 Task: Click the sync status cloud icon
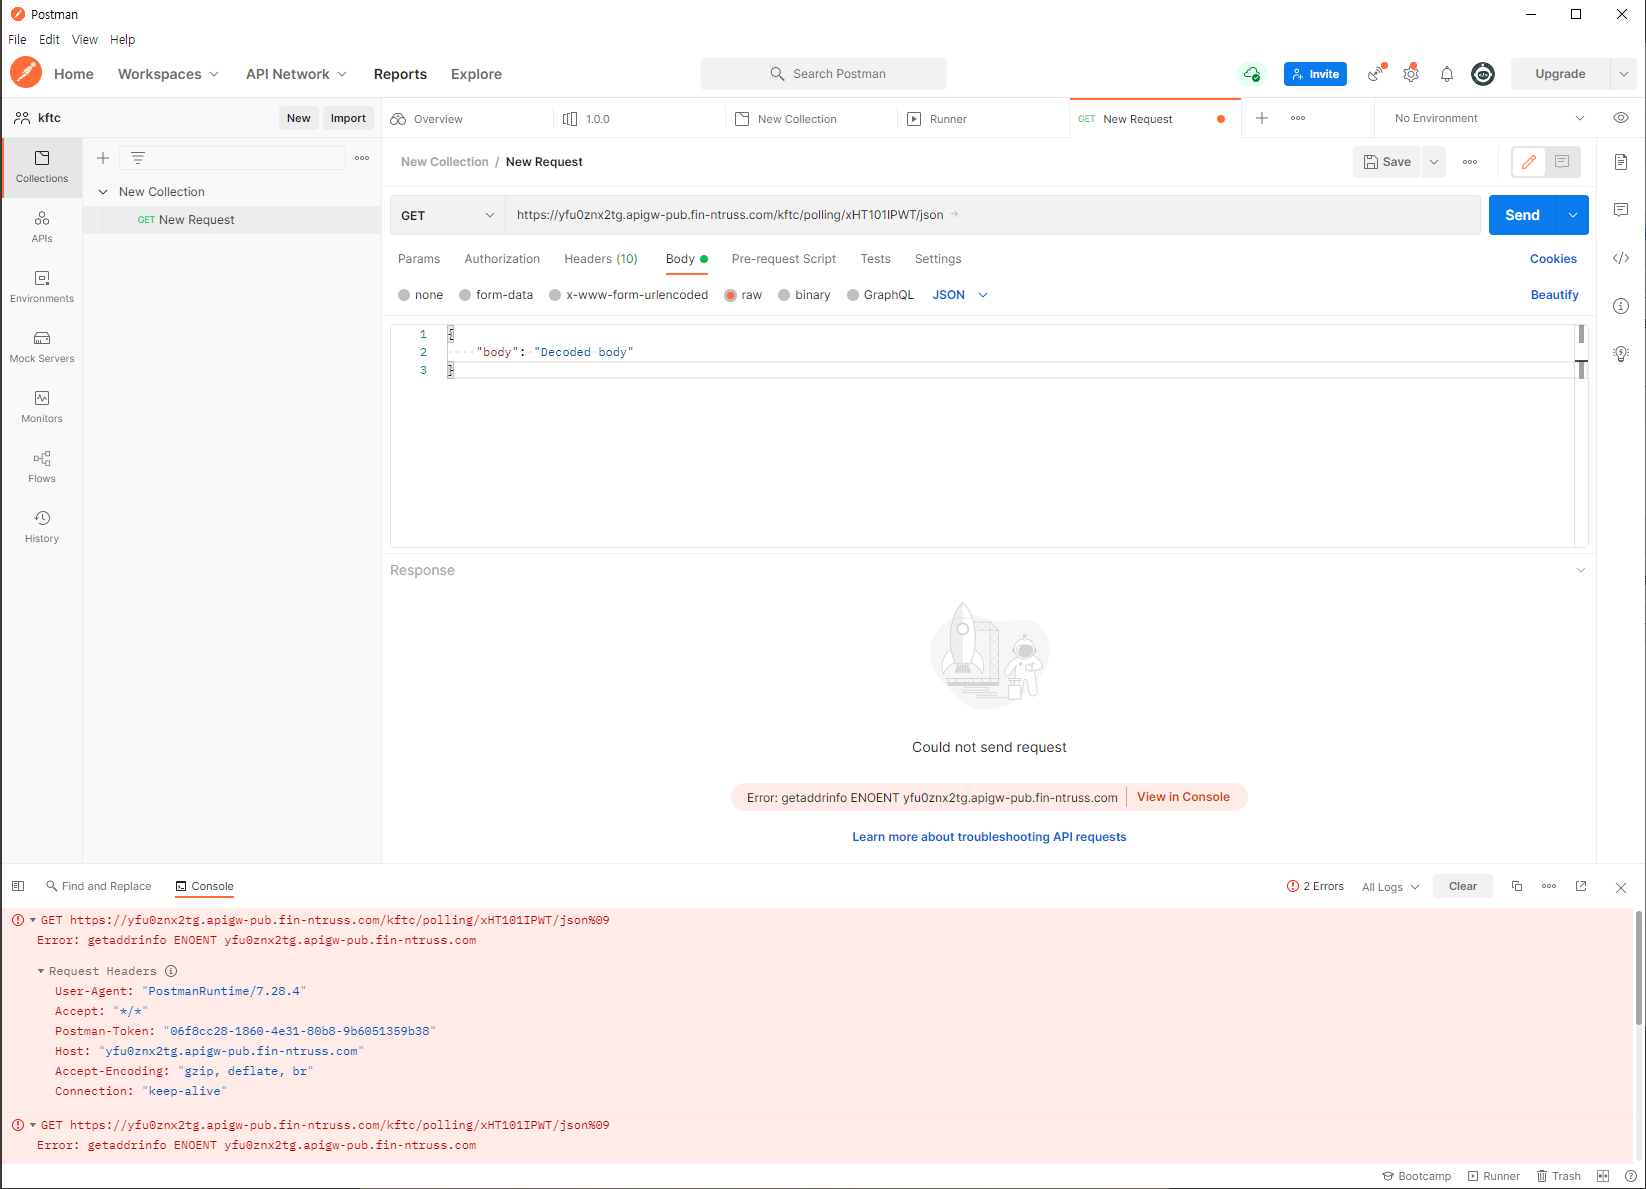[1252, 74]
